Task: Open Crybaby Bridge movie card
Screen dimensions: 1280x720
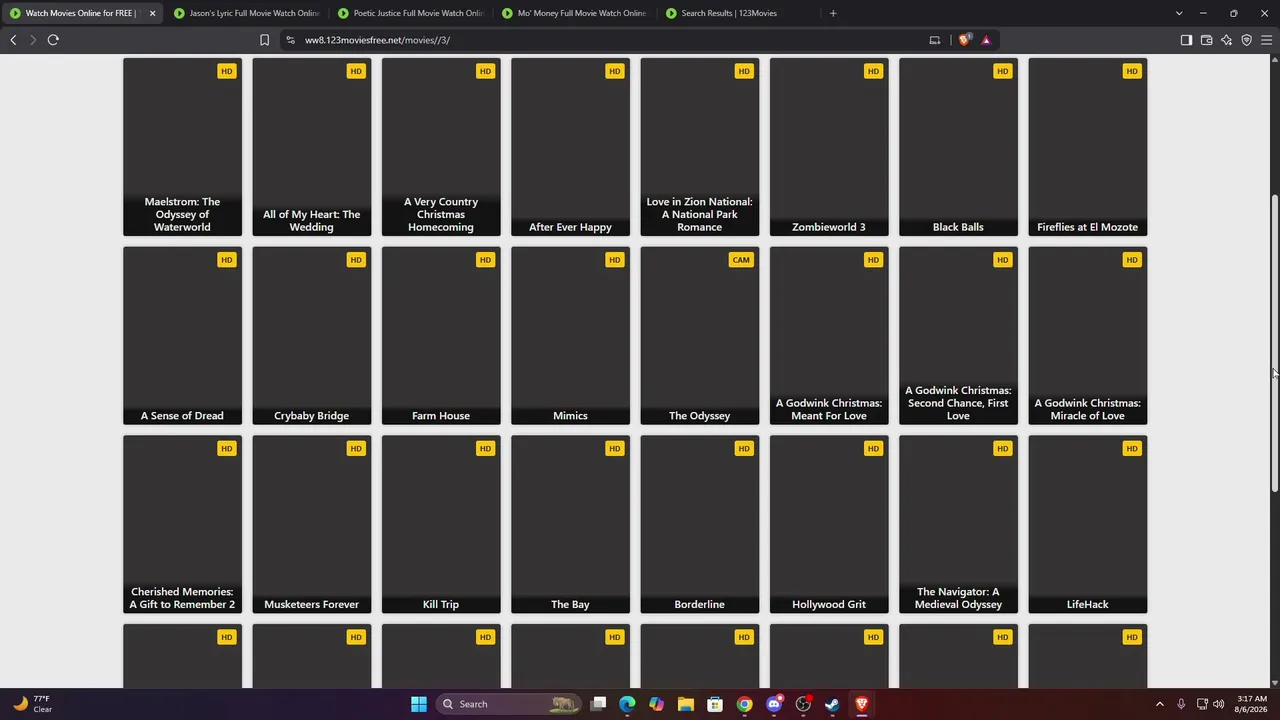Action: click(x=311, y=336)
